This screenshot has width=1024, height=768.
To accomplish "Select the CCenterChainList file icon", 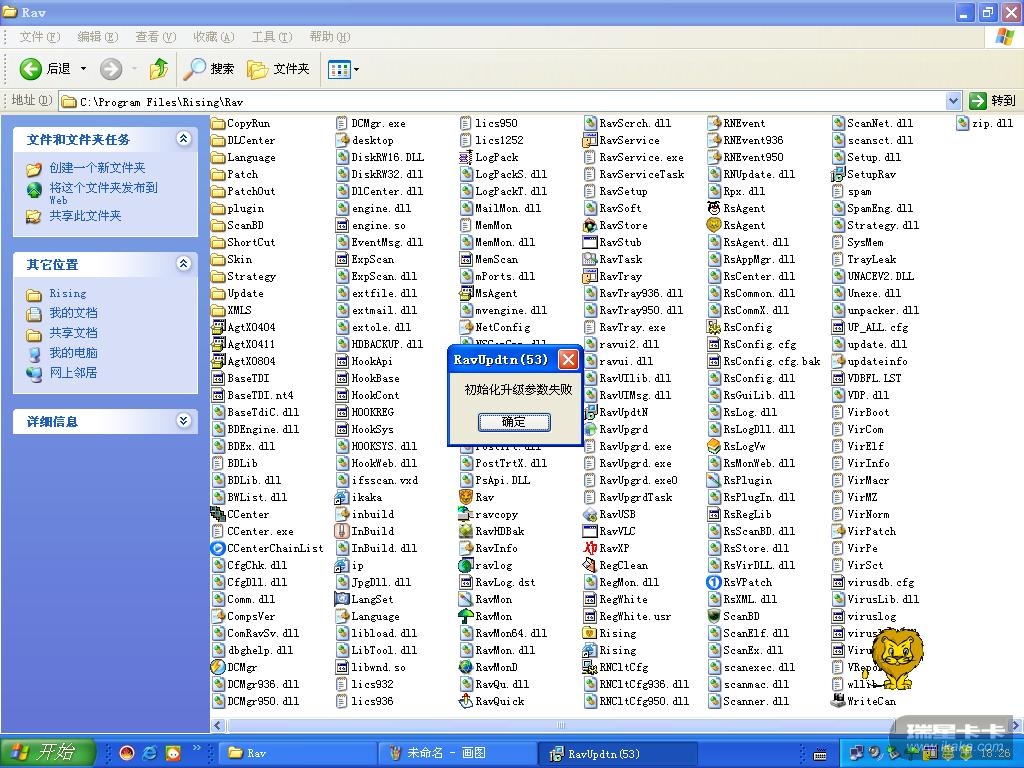I will click(x=218, y=548).
